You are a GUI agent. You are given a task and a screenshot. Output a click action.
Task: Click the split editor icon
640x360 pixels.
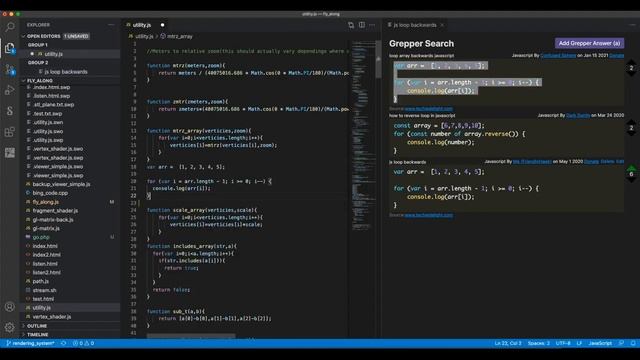tap(362, 25)
